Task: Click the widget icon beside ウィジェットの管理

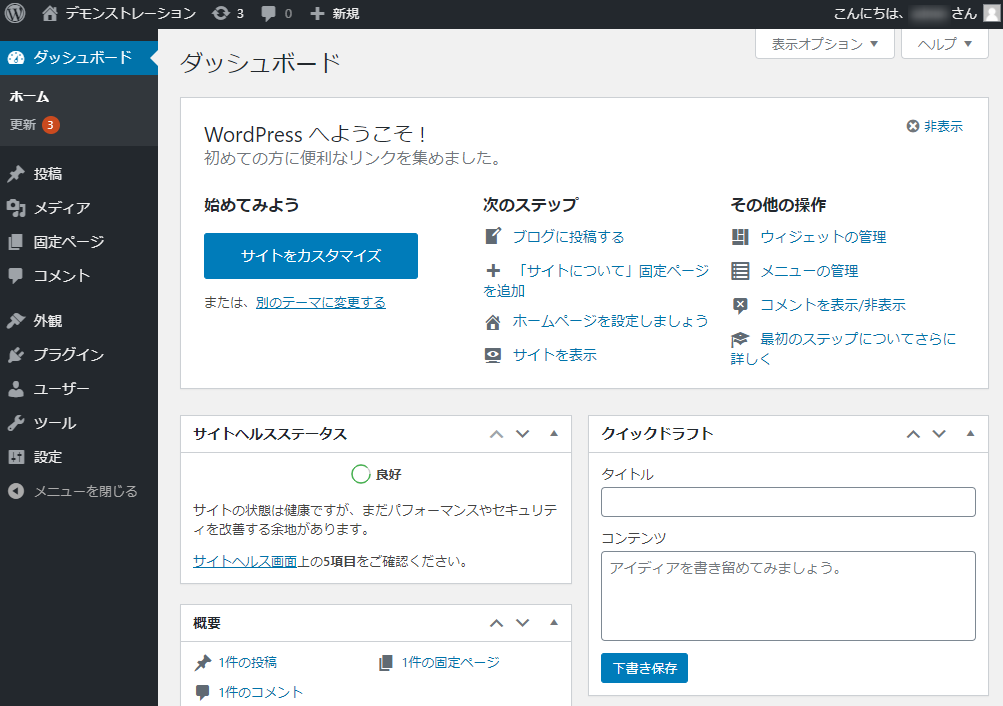Action: point(740,237)
